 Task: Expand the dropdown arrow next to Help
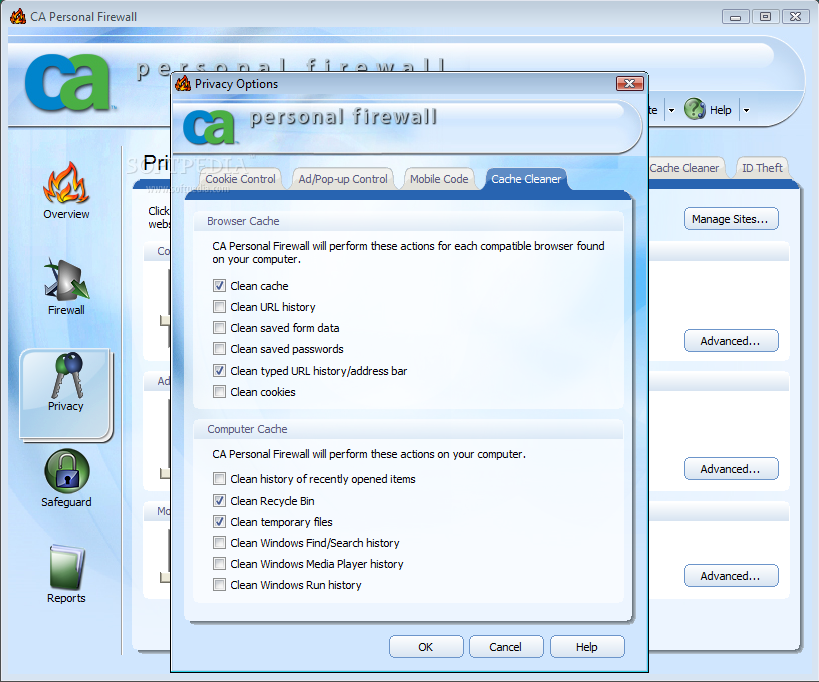[746, 110]
